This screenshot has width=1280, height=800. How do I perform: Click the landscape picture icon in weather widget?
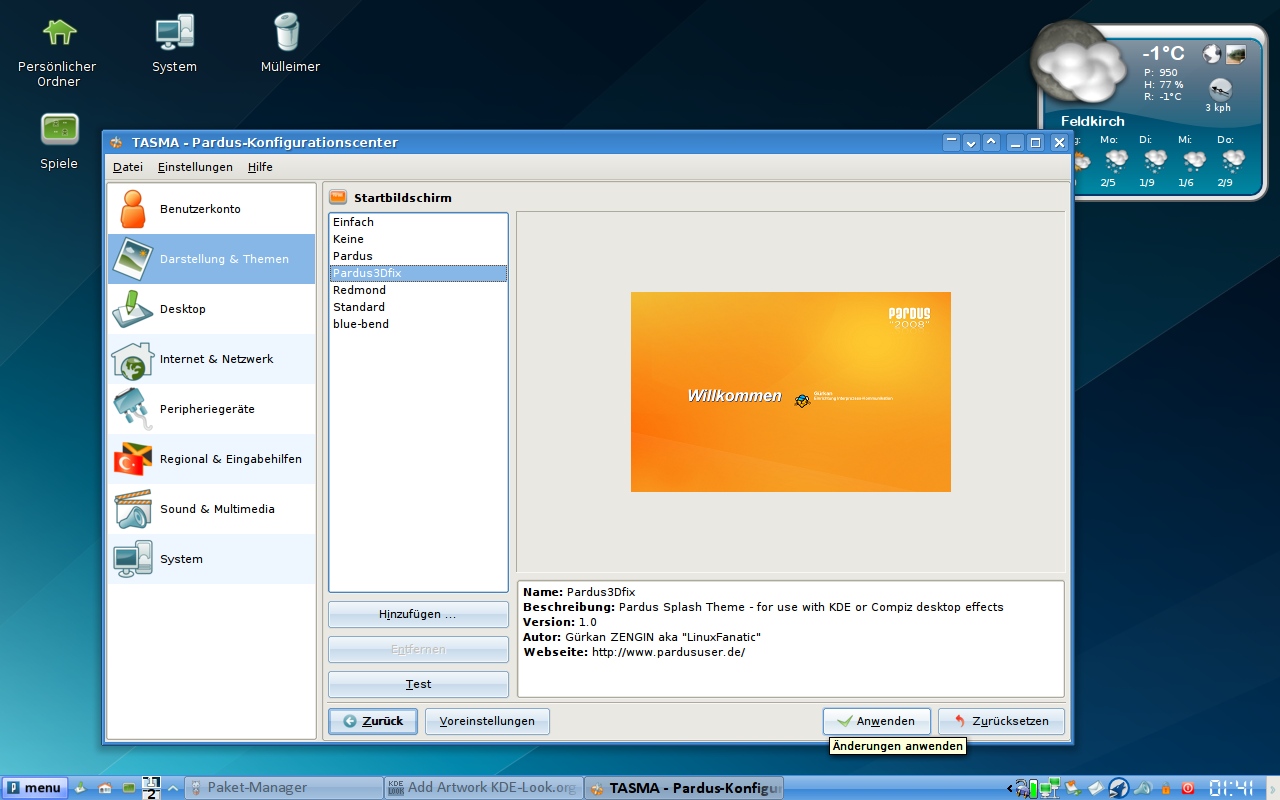1236,54
